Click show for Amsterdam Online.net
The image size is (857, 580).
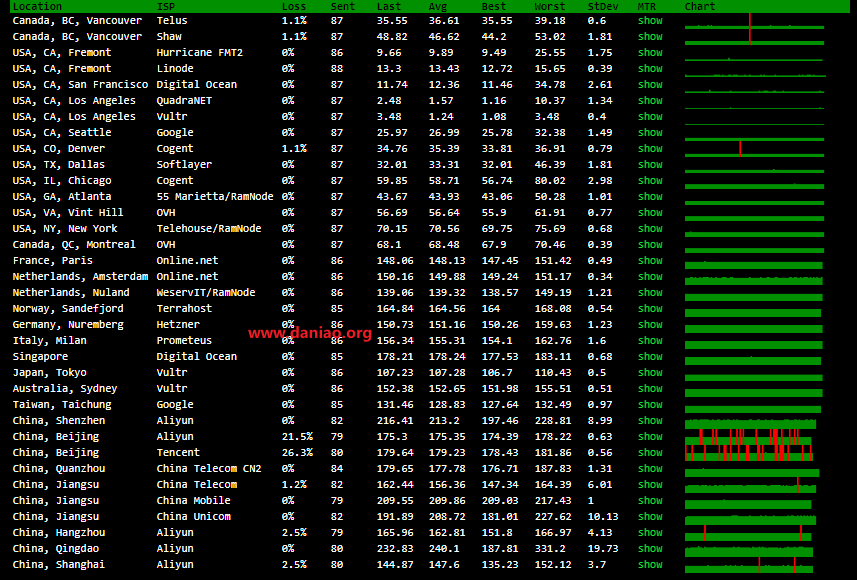pos(650,277)
